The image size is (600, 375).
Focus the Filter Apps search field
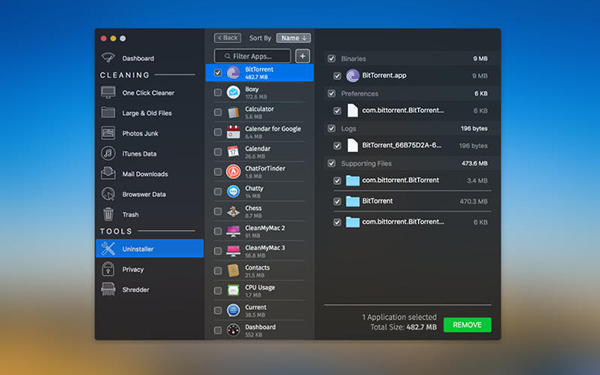pyautogui.click(x=253, y=56)
